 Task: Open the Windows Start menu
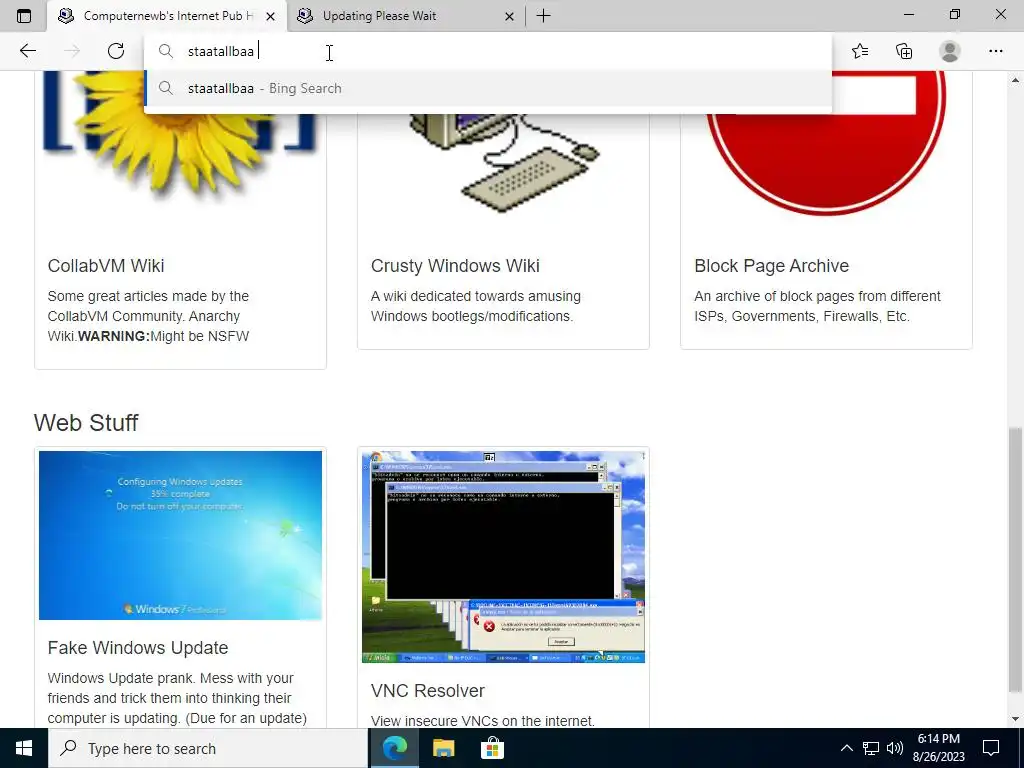tap(24, 748)
